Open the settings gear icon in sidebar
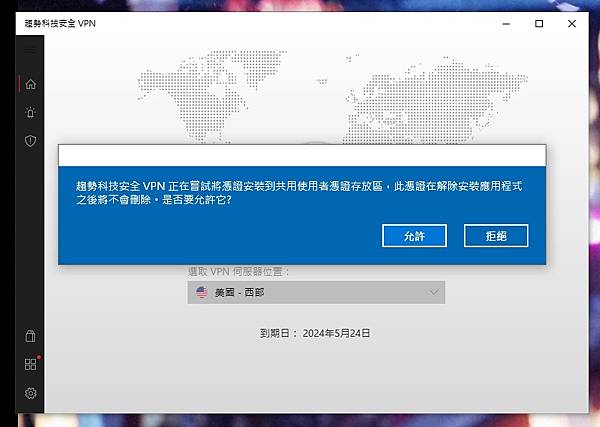 (31, 393)
